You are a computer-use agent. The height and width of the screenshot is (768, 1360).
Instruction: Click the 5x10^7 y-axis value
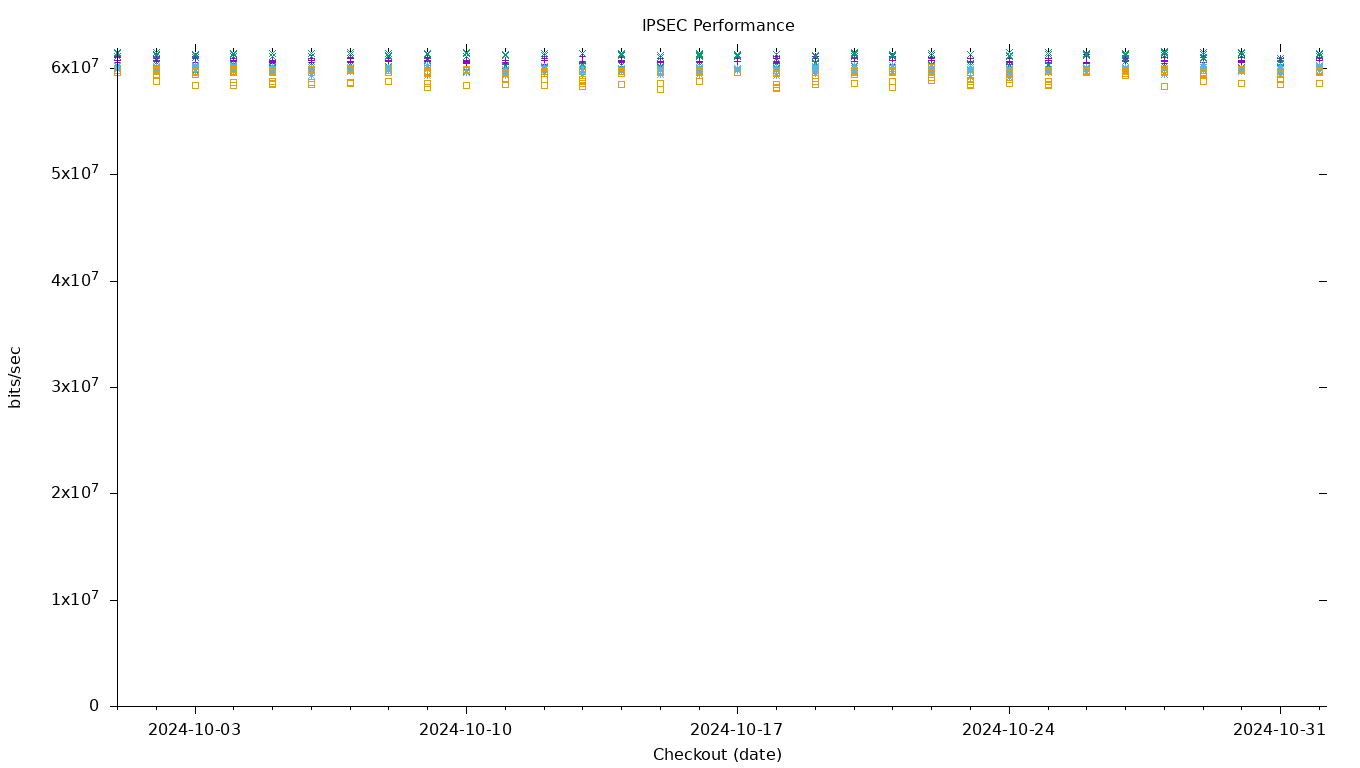pyautogui.click(x=75, y=172)
